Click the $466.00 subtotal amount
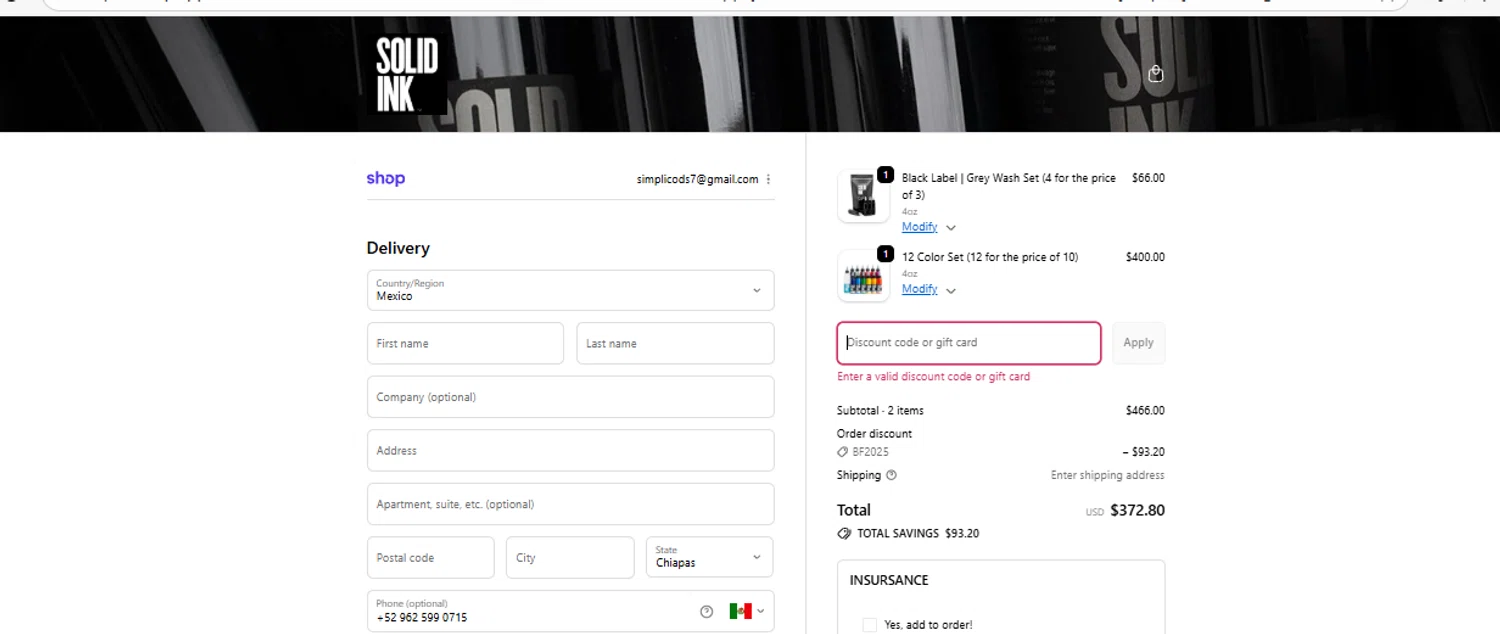 click(x=1145, y=411)
